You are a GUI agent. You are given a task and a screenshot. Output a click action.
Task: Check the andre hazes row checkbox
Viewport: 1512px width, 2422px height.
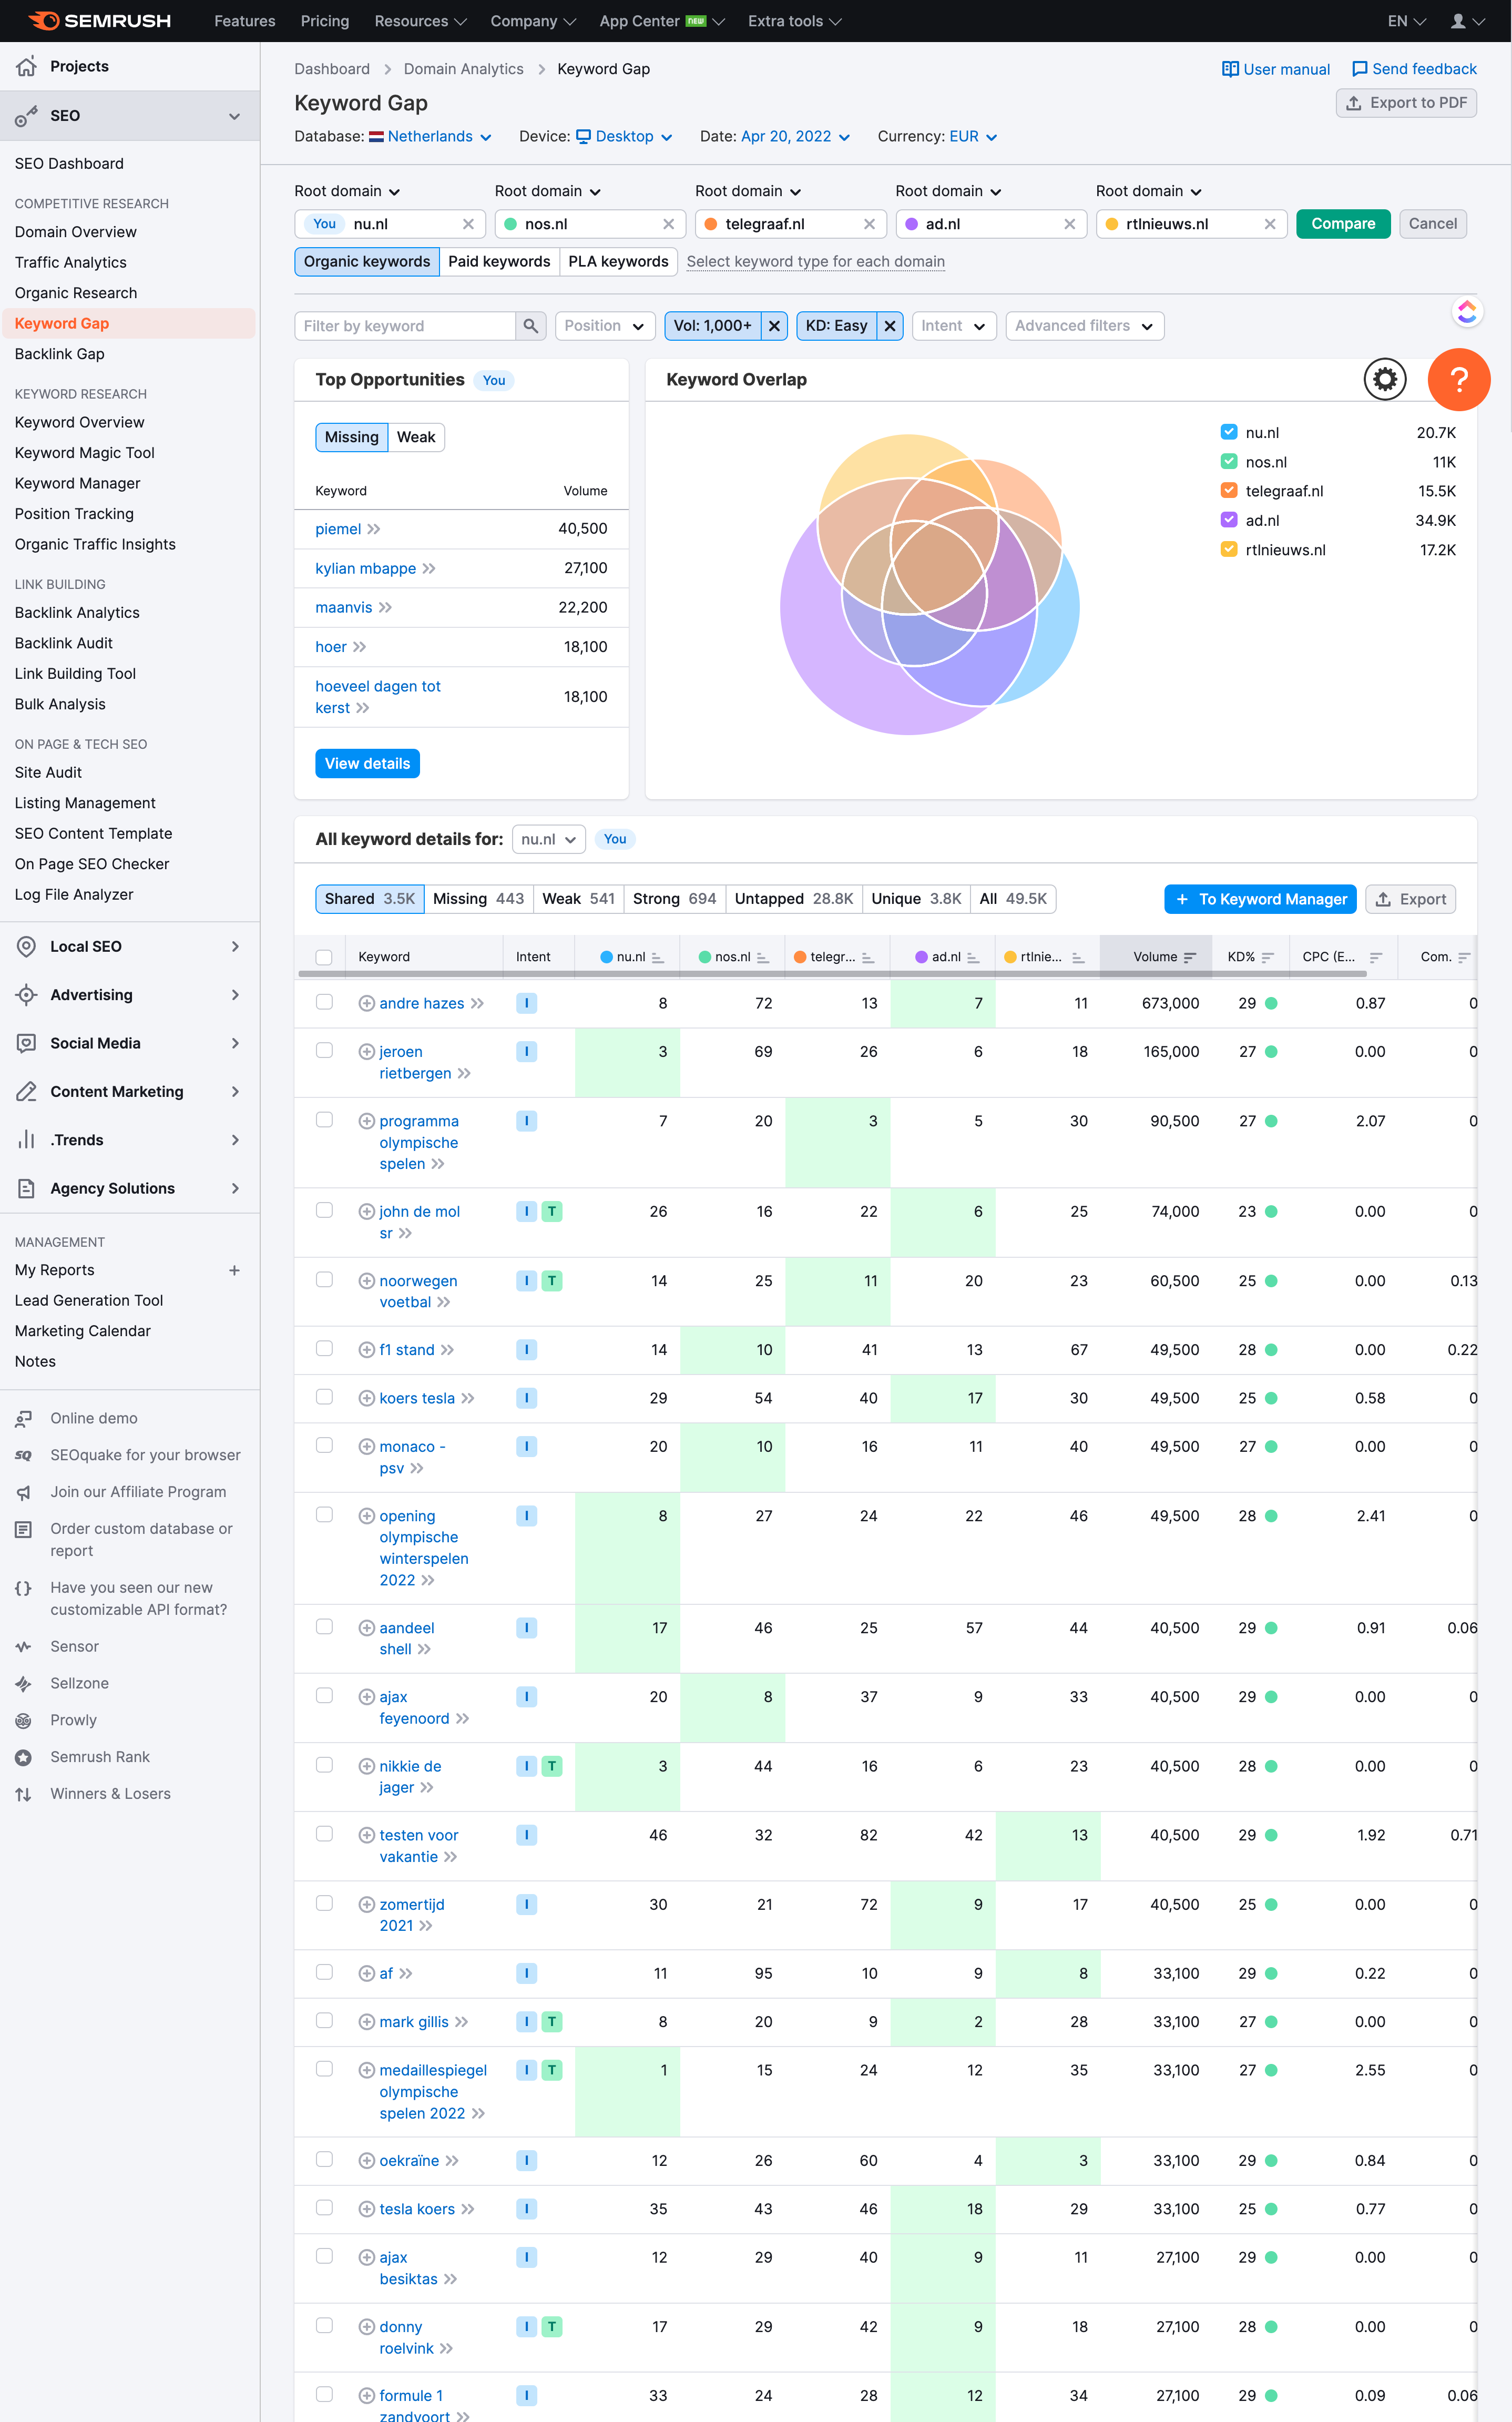324,1002
